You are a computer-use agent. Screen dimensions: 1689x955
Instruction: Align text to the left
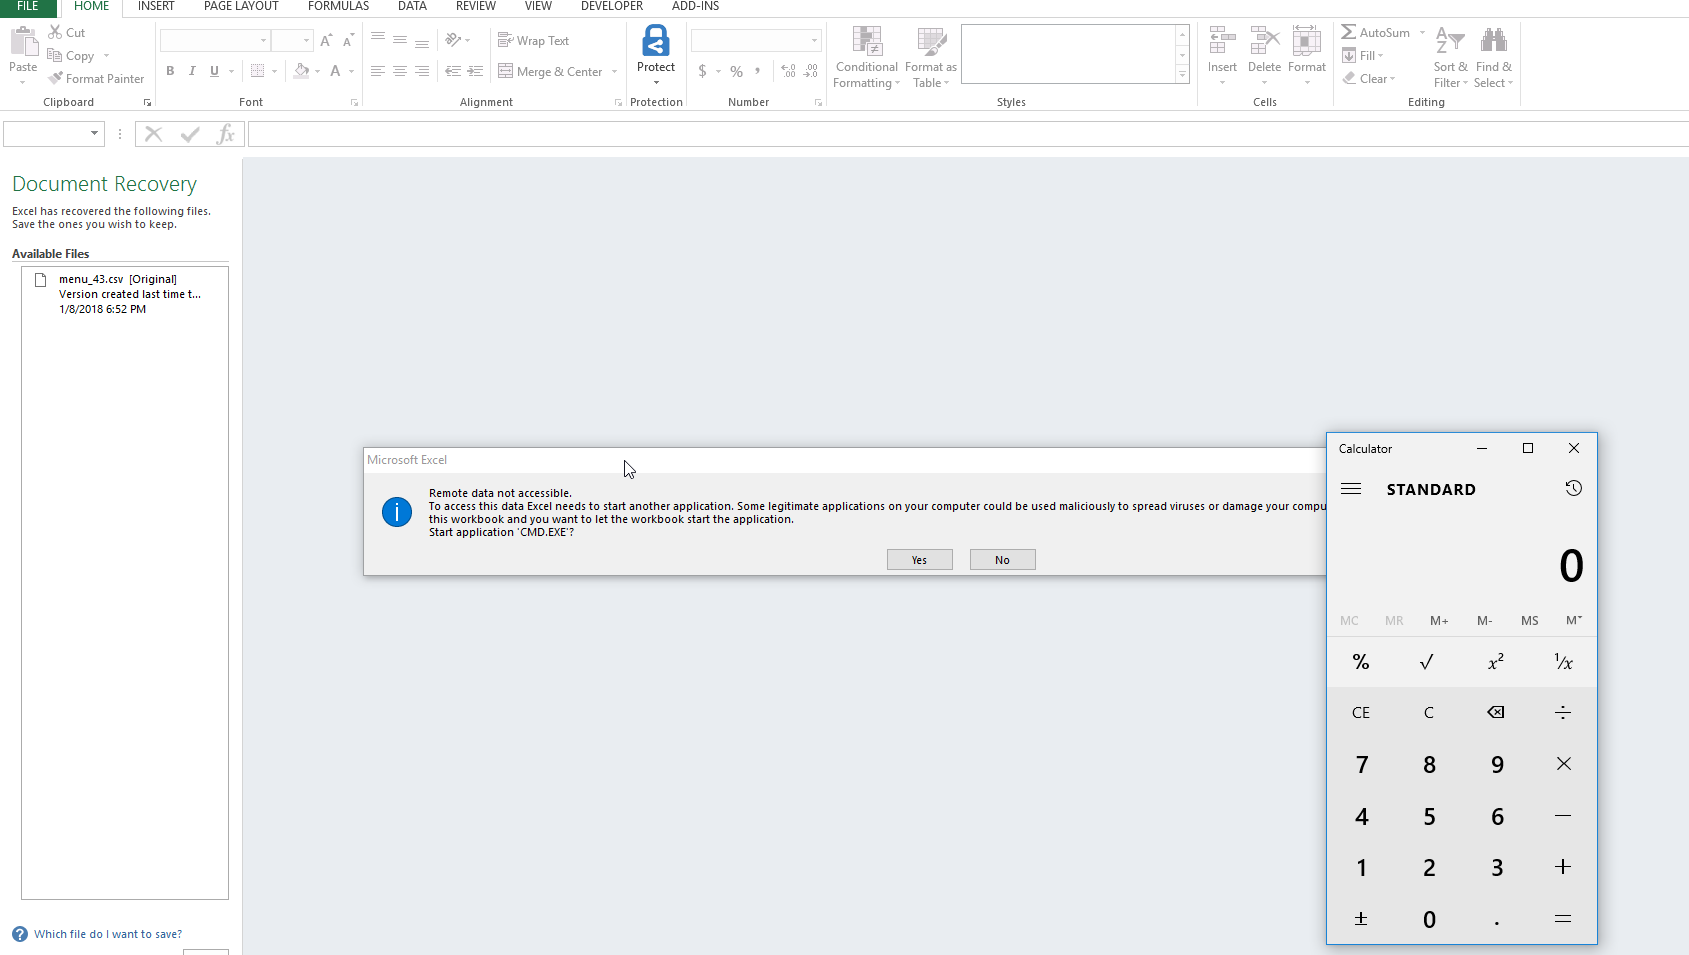[378, 71]
